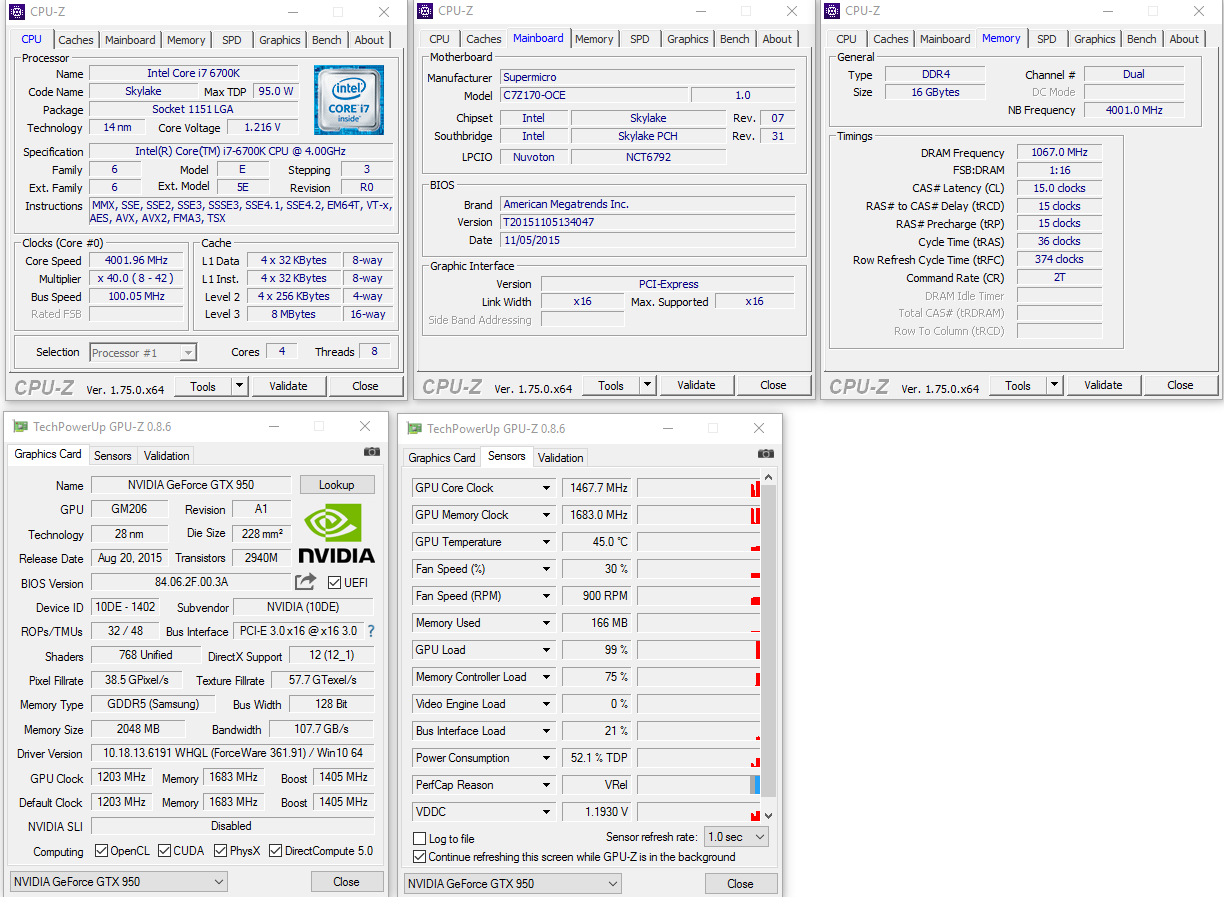Image resolution: width=1224 pixels, height=897 pixels.
Task: Open the Fan Speed (%) sensor dropdown
Action: (x=546, y=569)
